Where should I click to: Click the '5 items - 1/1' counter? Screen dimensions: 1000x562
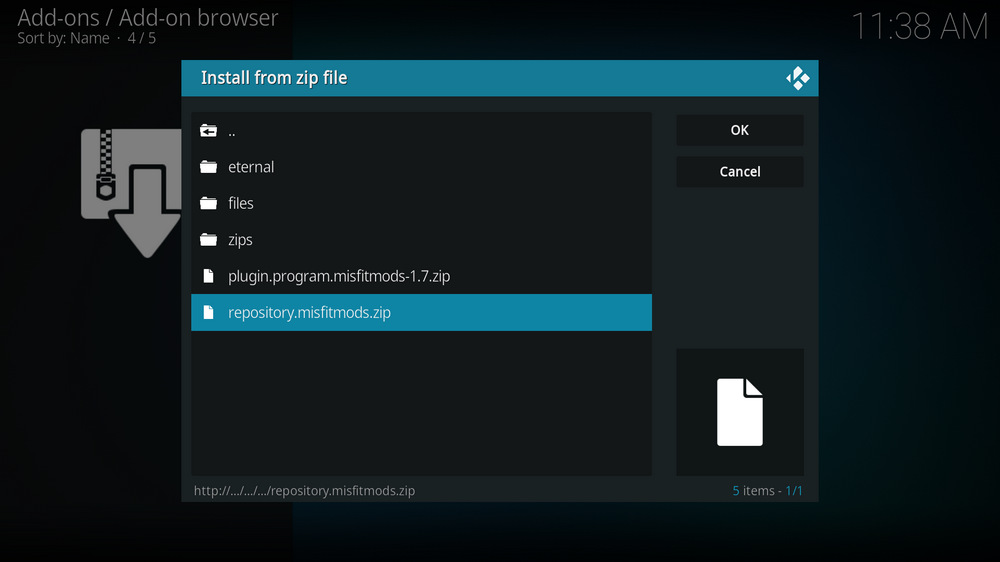click(x=767, y=491)
